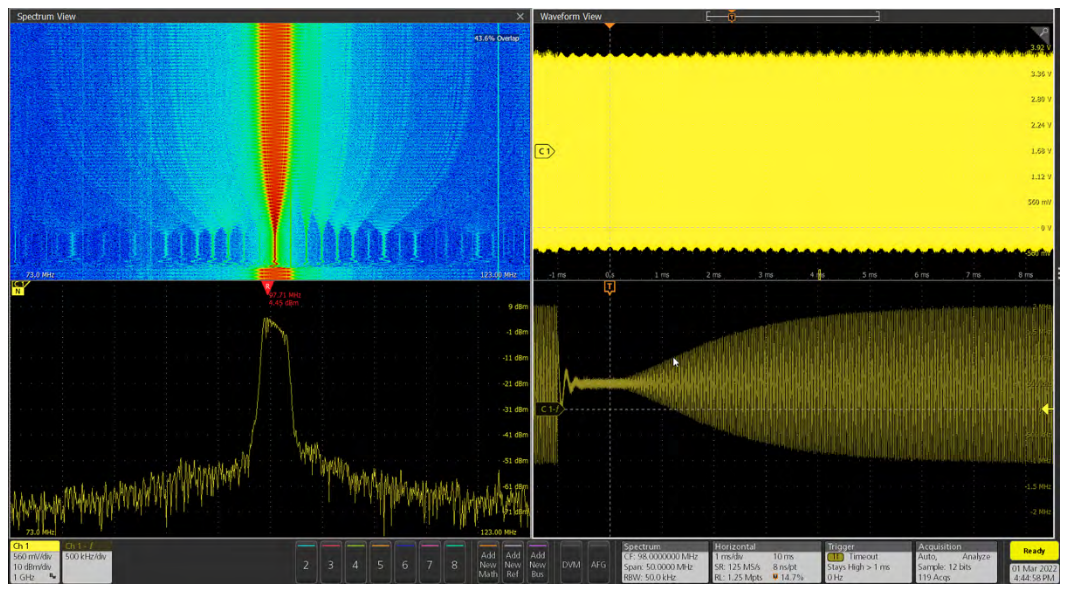The height and width of the screenshot is (591, 1068).
Task: Click the yellow Ready status button
Action: (1033, 551)
